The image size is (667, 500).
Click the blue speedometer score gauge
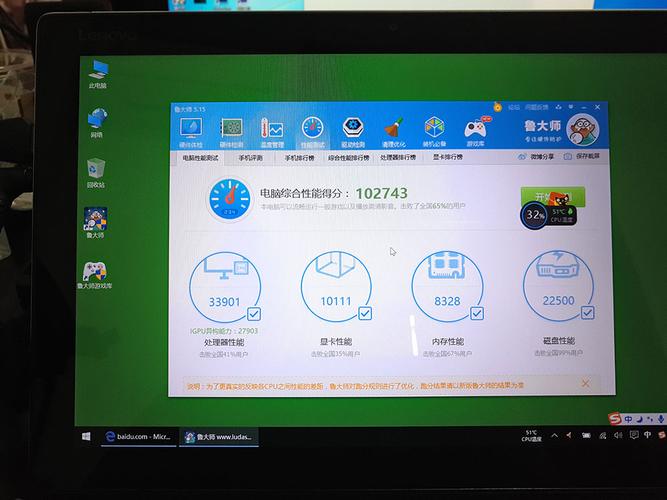[x=230, y=199]
